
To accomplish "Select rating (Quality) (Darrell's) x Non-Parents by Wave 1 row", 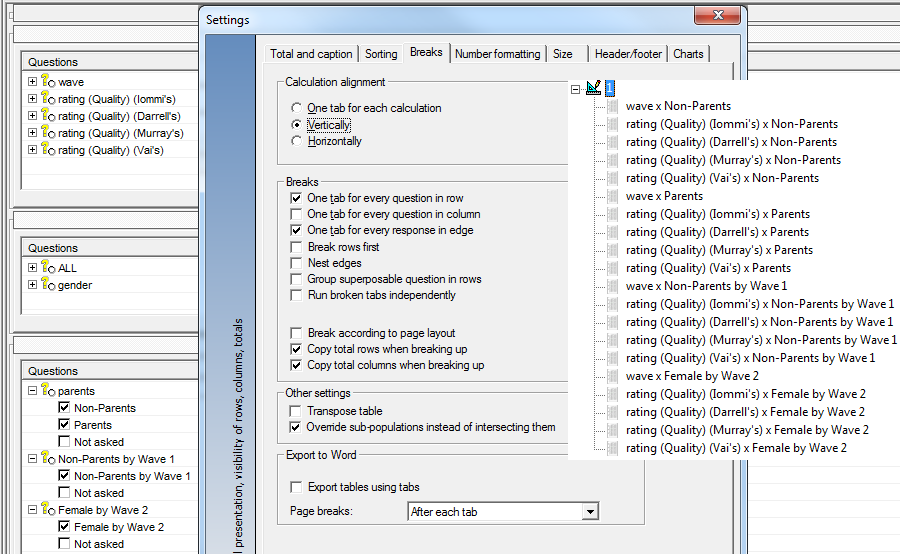I will (759, 322).
